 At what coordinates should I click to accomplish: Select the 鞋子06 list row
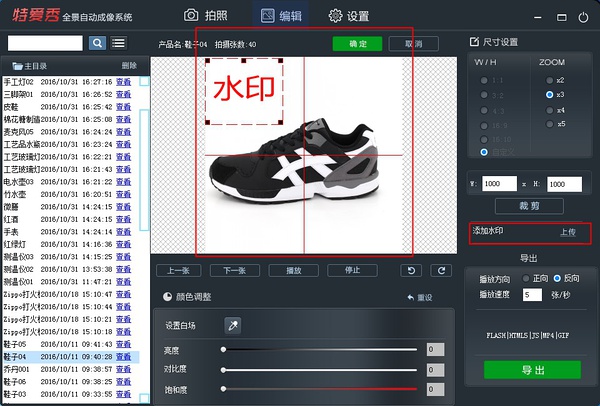click(71, 382)
